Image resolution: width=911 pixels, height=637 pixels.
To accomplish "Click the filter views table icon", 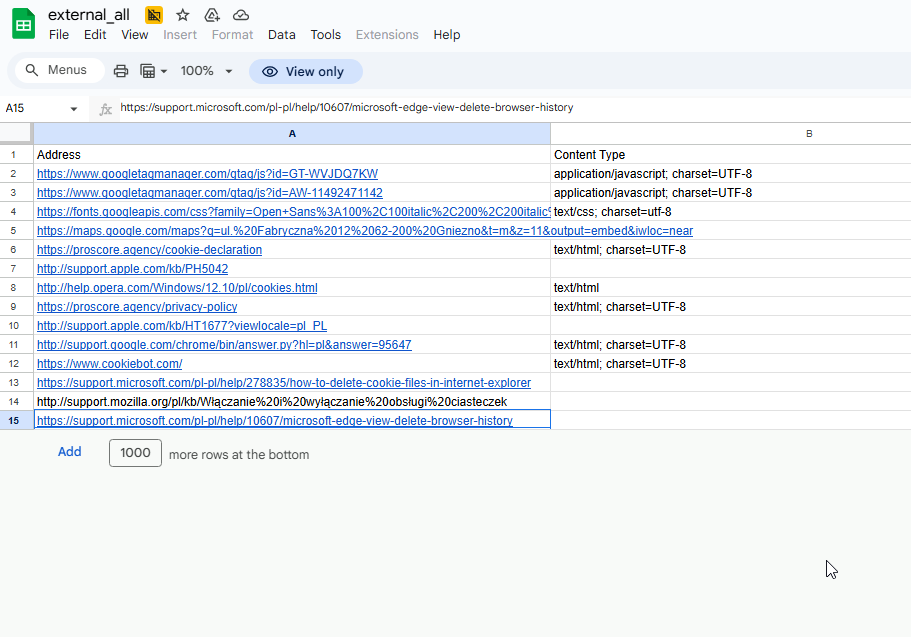I will coord(148,71).
